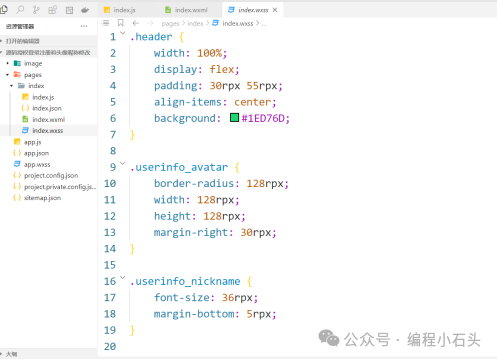Click the 'height: 128rpx;' line
This screenshot has width=497, height=360.
pyautogui.click(x=200, y=216)
